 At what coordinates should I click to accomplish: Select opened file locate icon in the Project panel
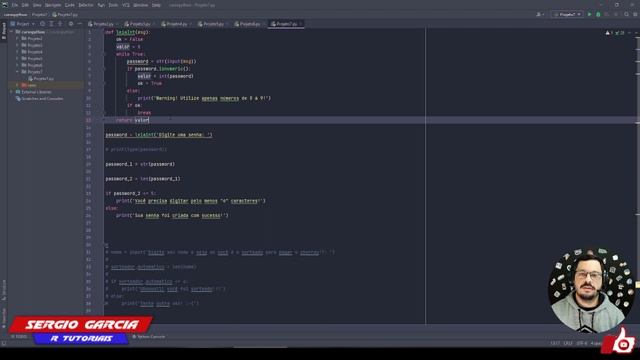pyautogui.click(x=42, y=24)
